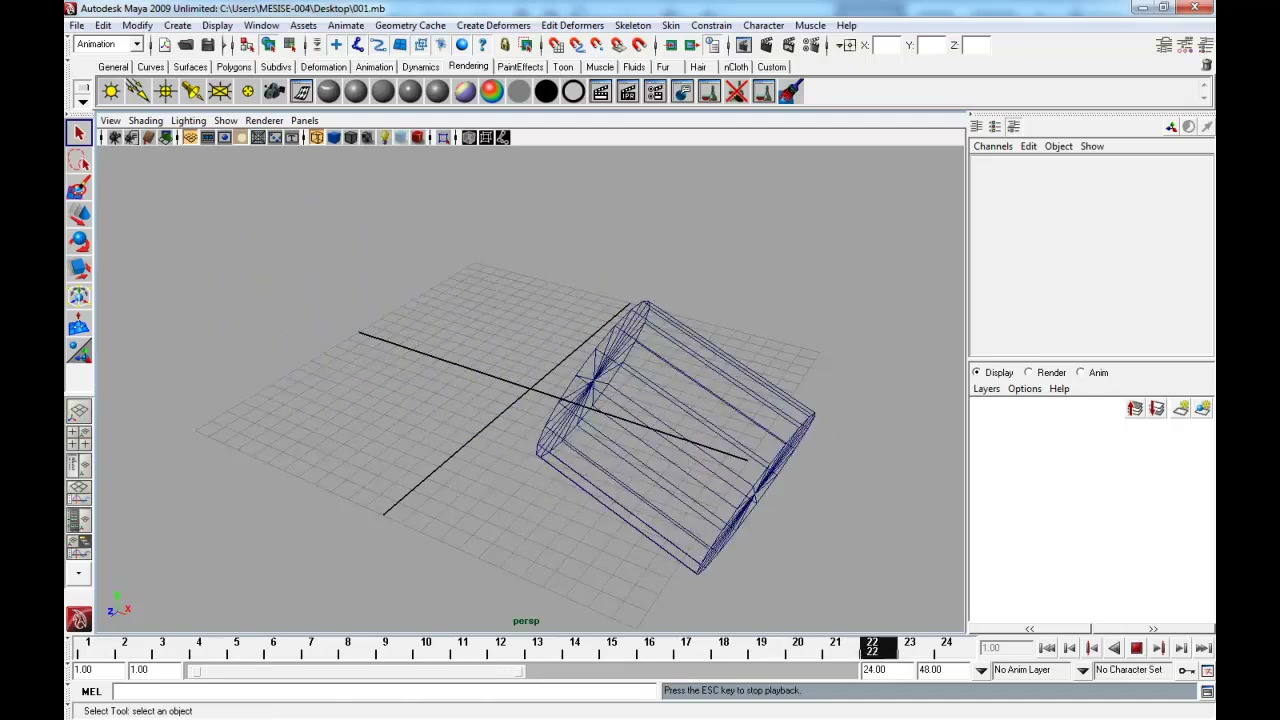Image resolution: width=1280 pixels, height=720 pixels.
Task: Select the Universal Manipulator tool
Action: tap(79, 295)
